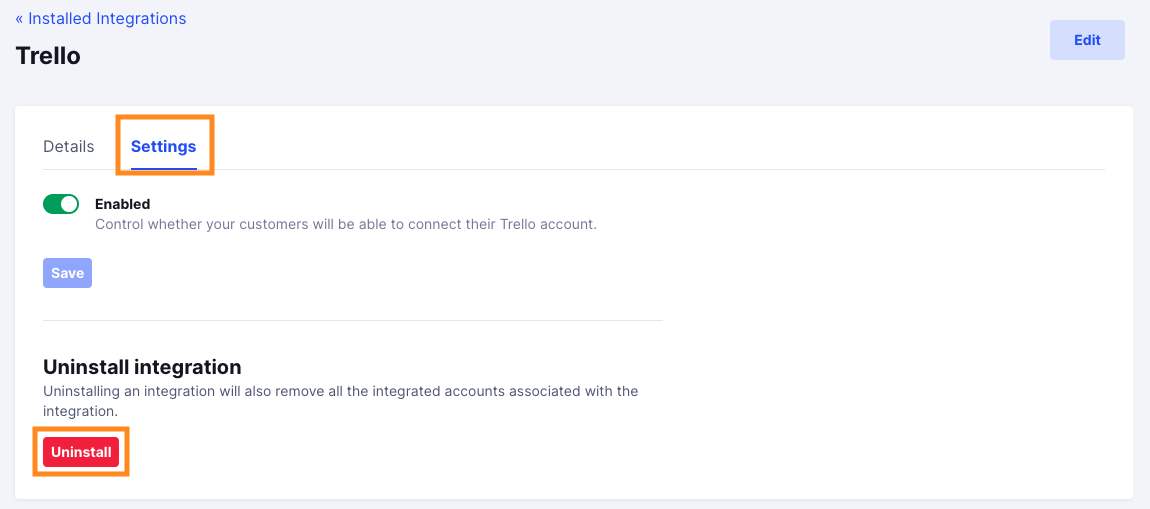This screenshot has width=1150, height=509.
Task: Go back to Installed Integrations
Action: pyautogui.click(x=100, y=18)
